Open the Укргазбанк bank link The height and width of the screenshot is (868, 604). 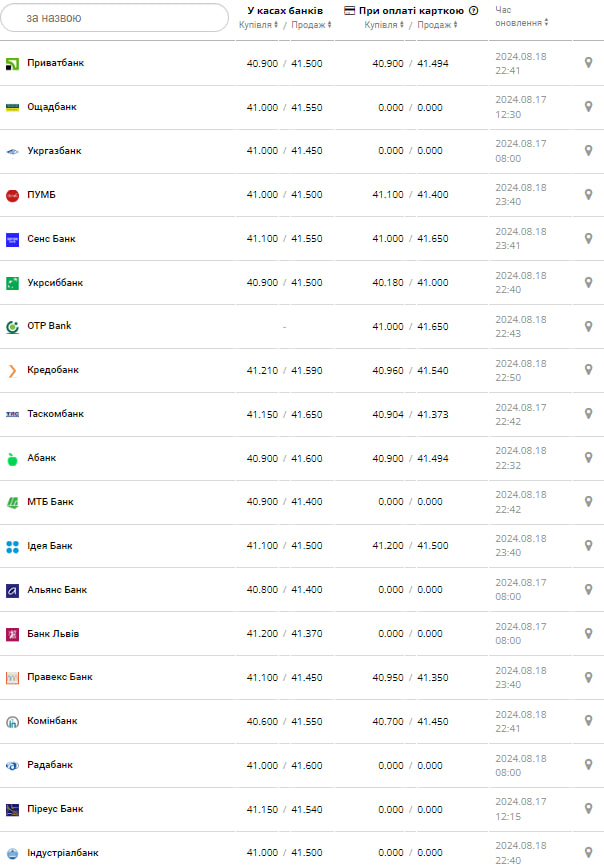[x=55, y=151]
